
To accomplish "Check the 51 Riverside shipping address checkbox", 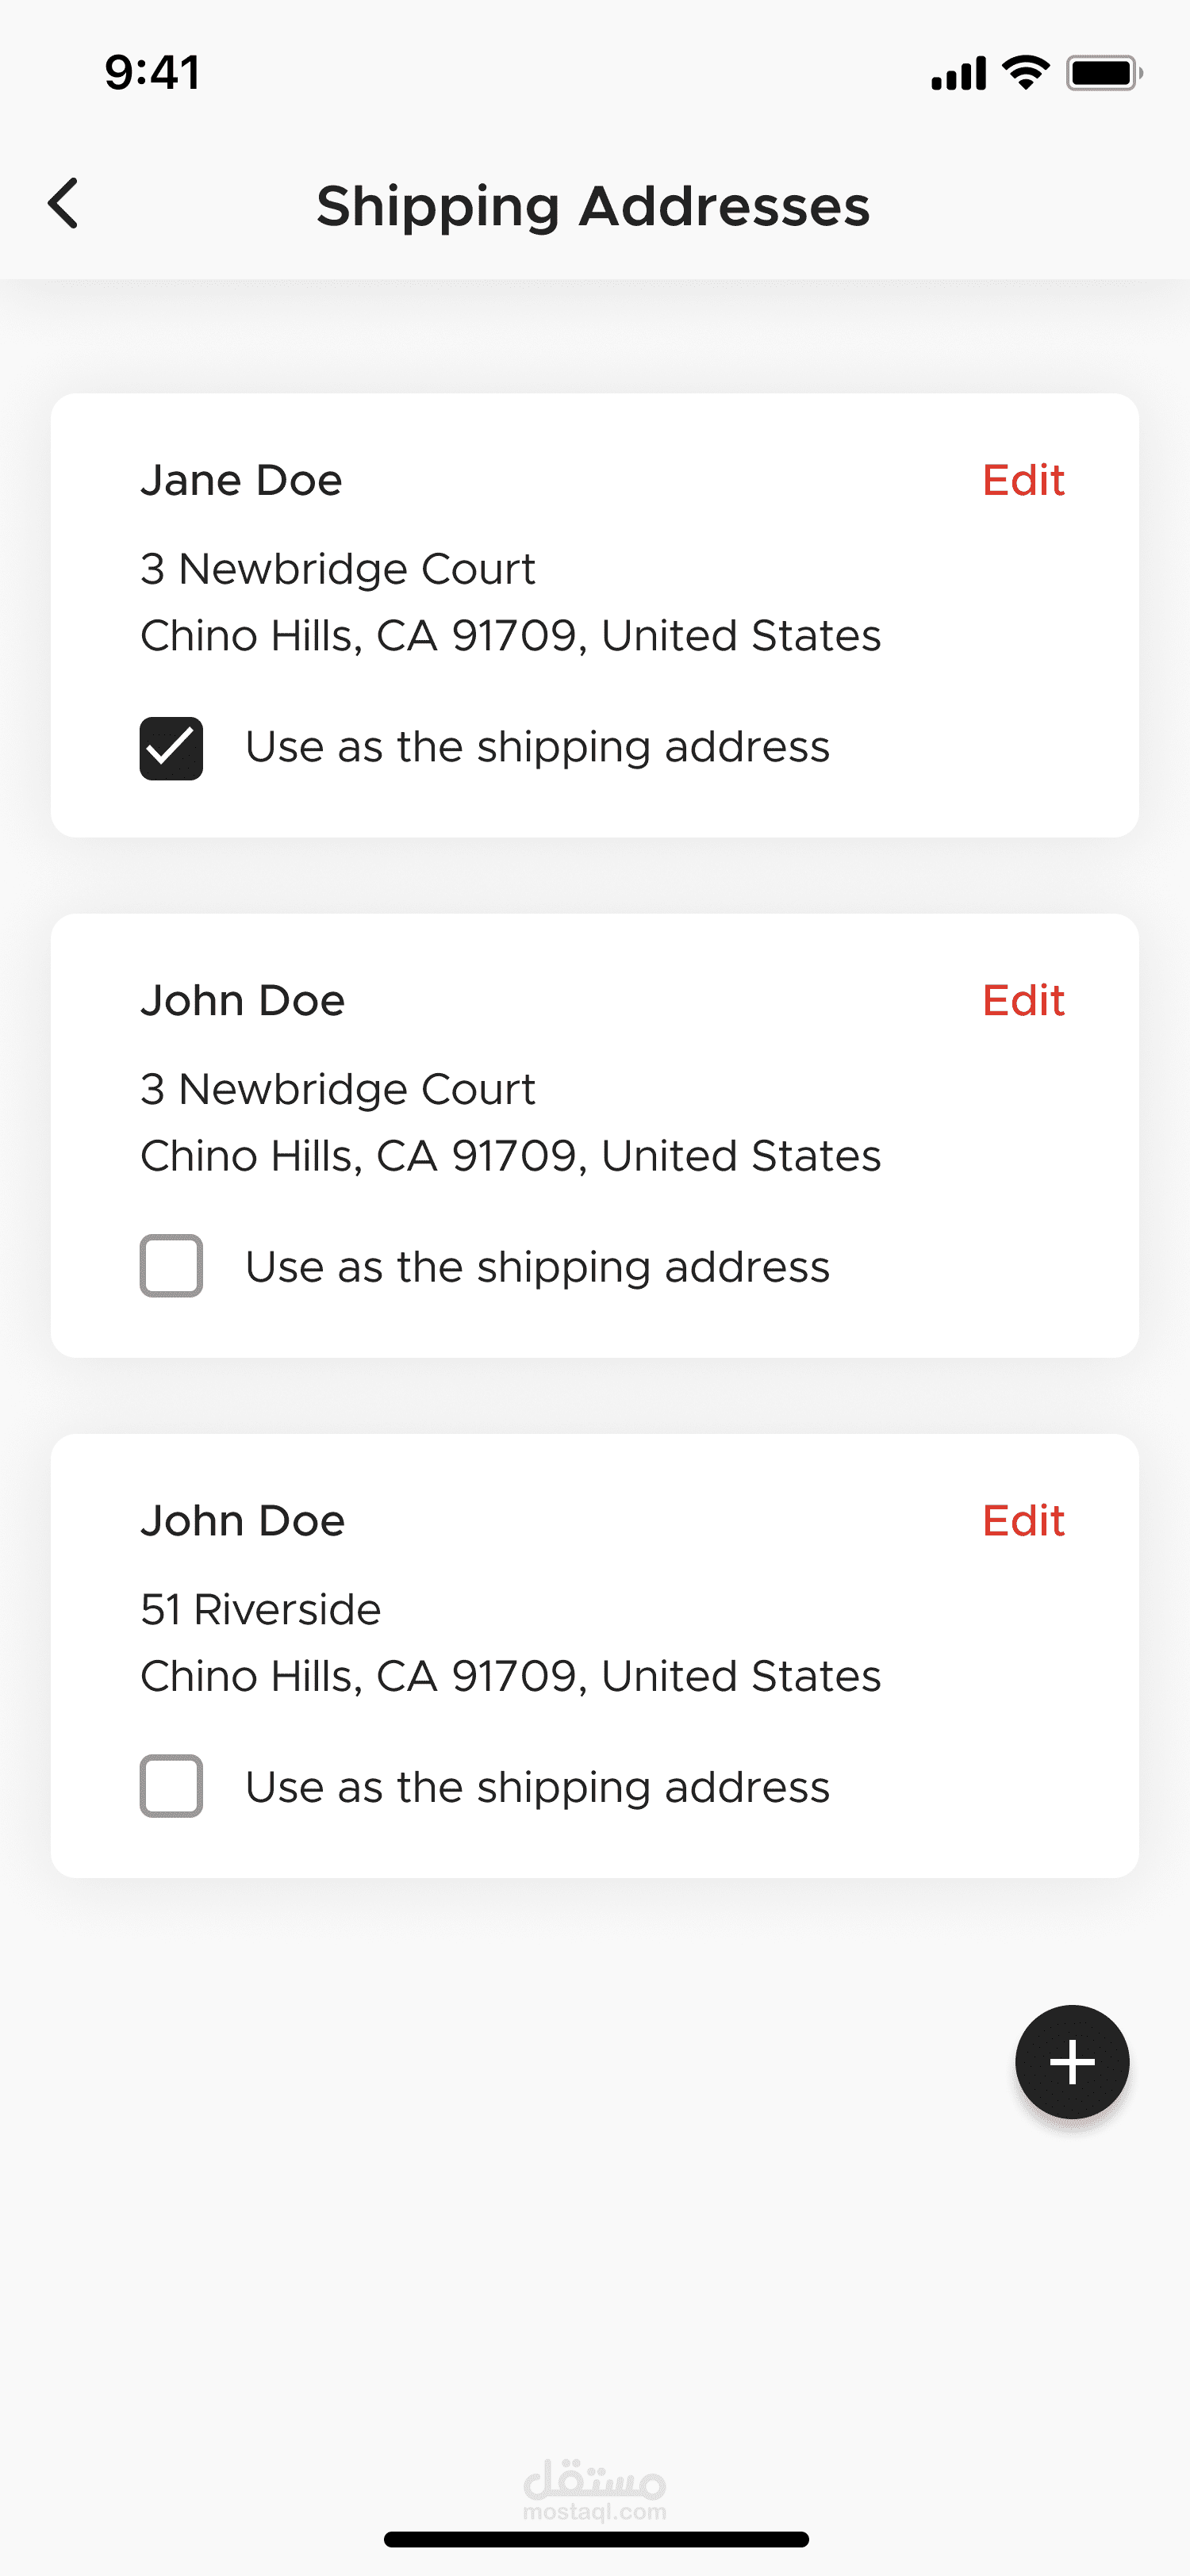I will click(x=171, y=1786).
